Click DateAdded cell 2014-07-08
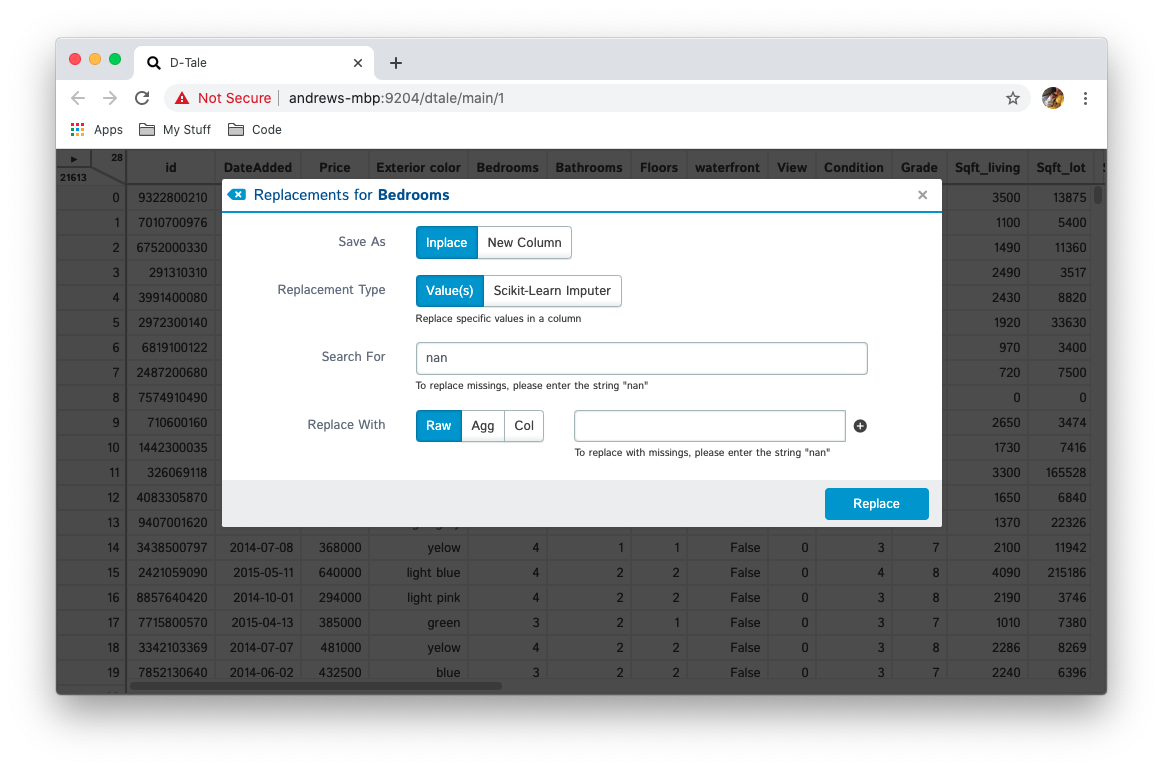 coord(260,547)
